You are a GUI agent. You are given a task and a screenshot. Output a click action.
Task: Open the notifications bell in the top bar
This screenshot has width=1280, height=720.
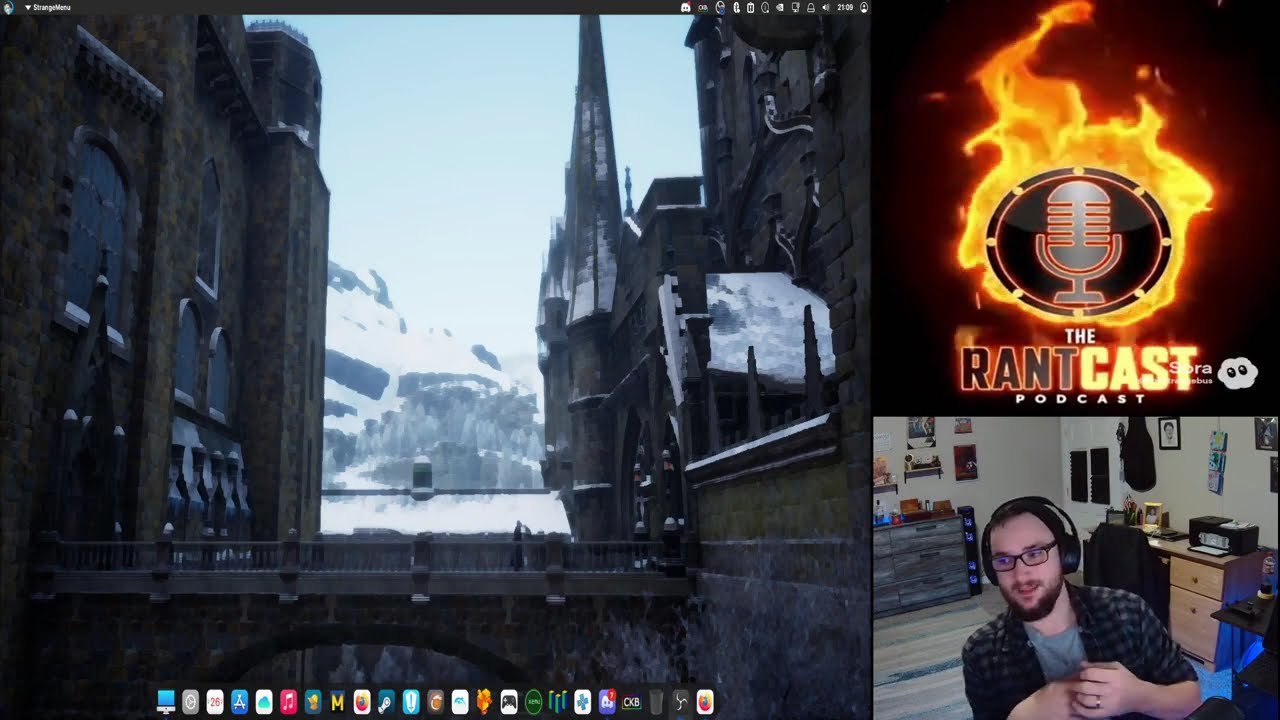[810, 7]
